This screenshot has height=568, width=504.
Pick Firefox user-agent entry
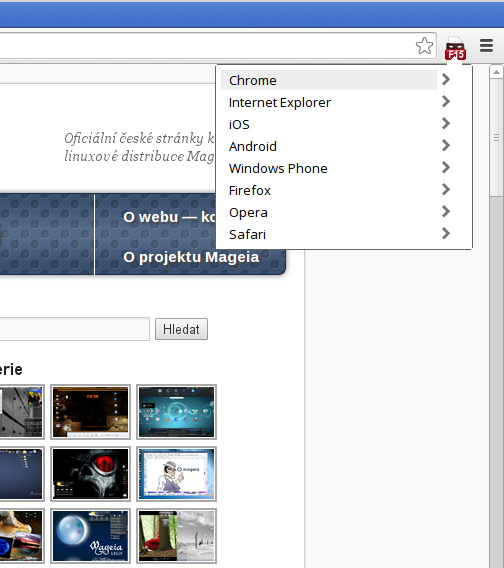click(329, 191)
